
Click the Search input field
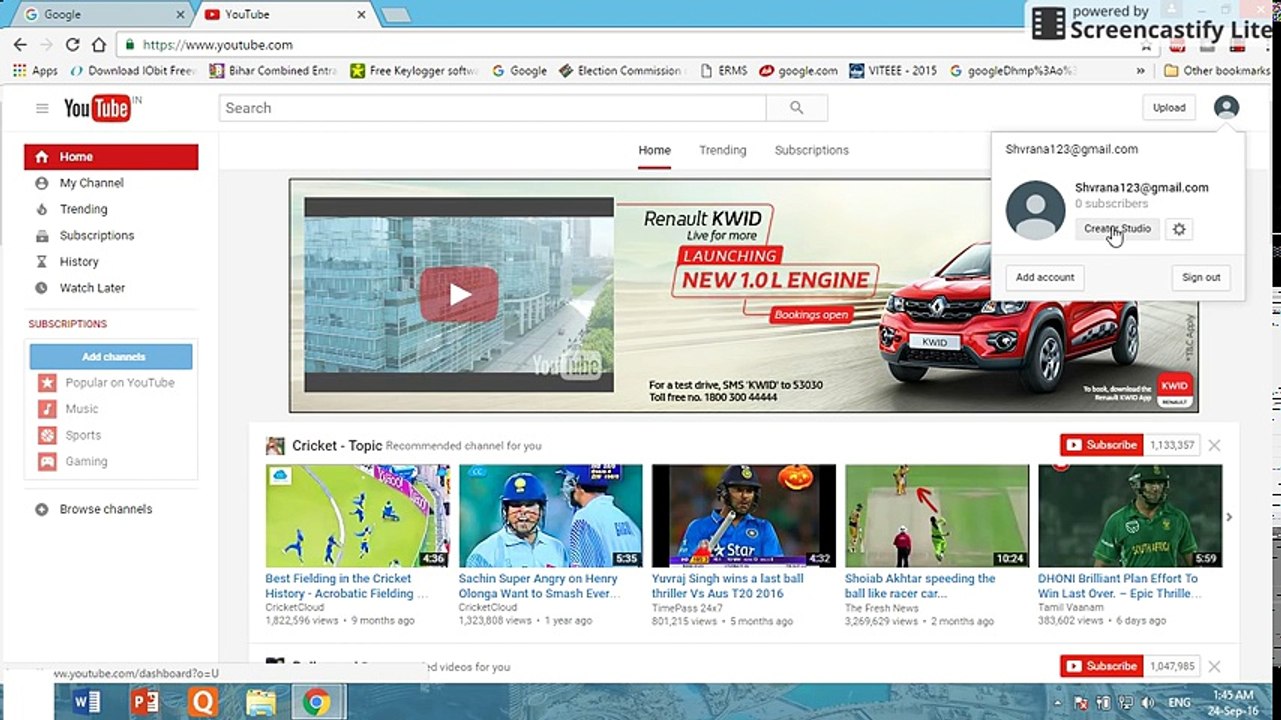click(493, 108)
